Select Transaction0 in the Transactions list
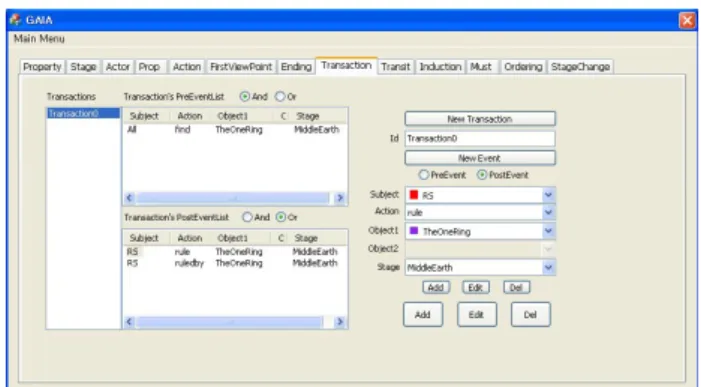 pos(83,114)
